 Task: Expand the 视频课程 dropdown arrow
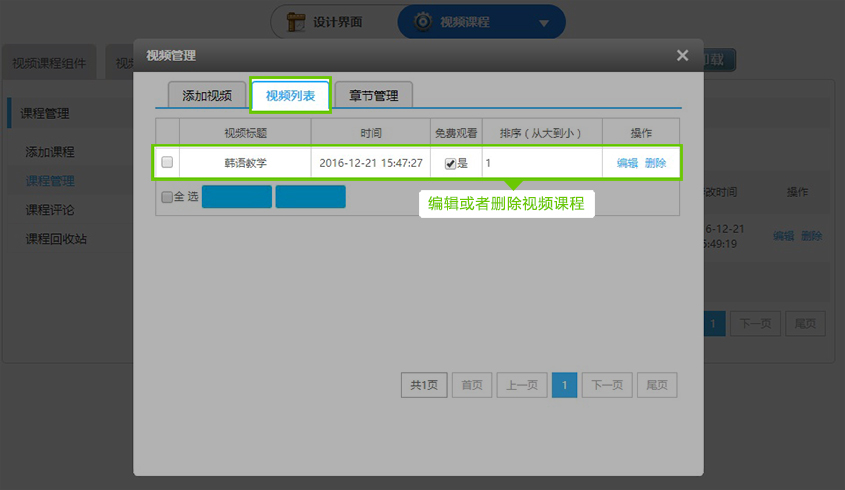[x=544, y=23]
